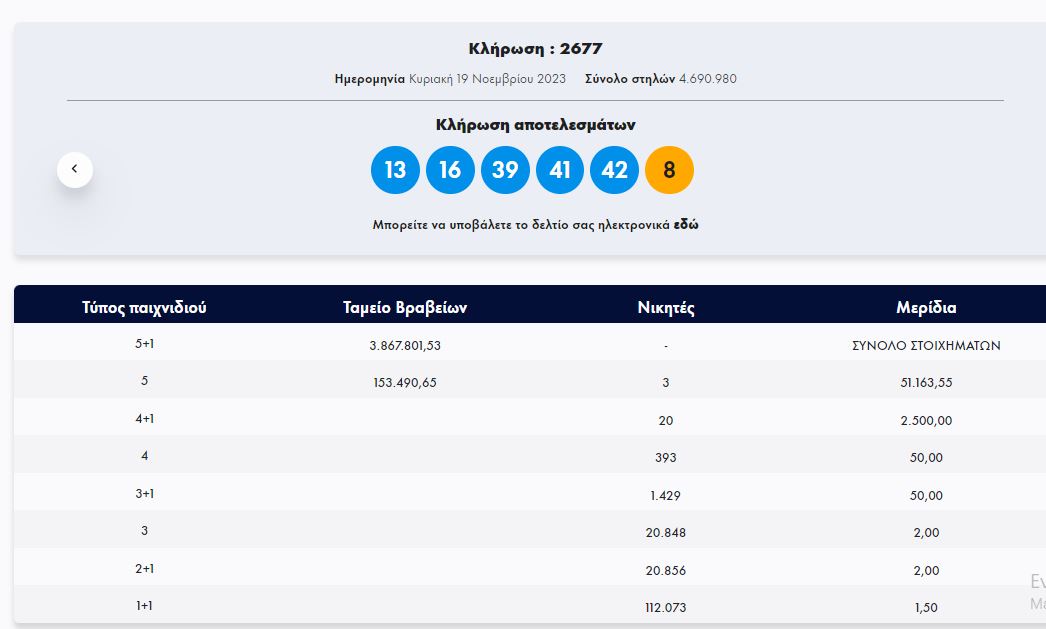Click the blue ball number 13
This screenshot has width=1046, height=629.
395,170
